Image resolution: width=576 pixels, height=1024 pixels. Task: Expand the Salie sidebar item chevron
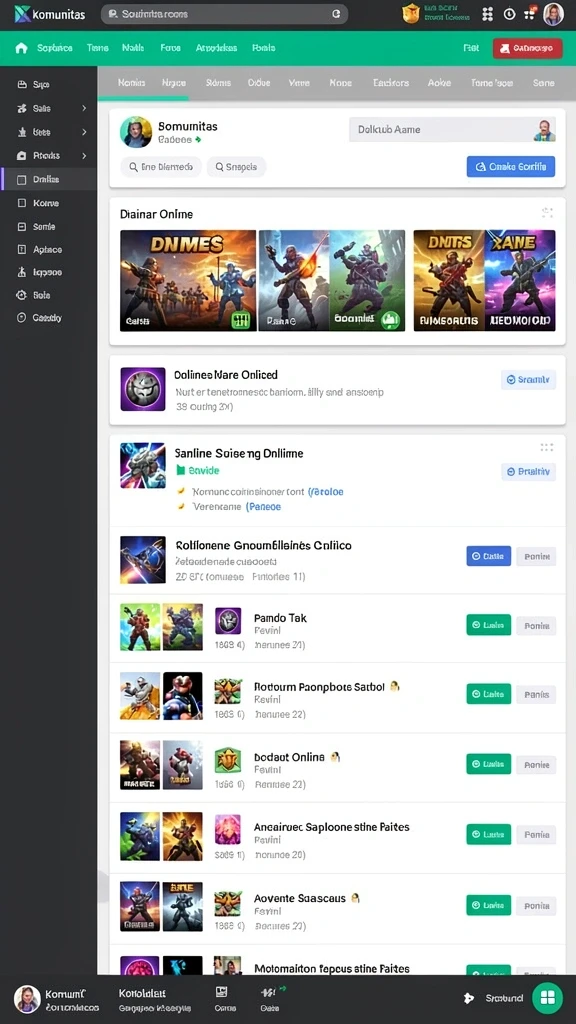point(84,108)
